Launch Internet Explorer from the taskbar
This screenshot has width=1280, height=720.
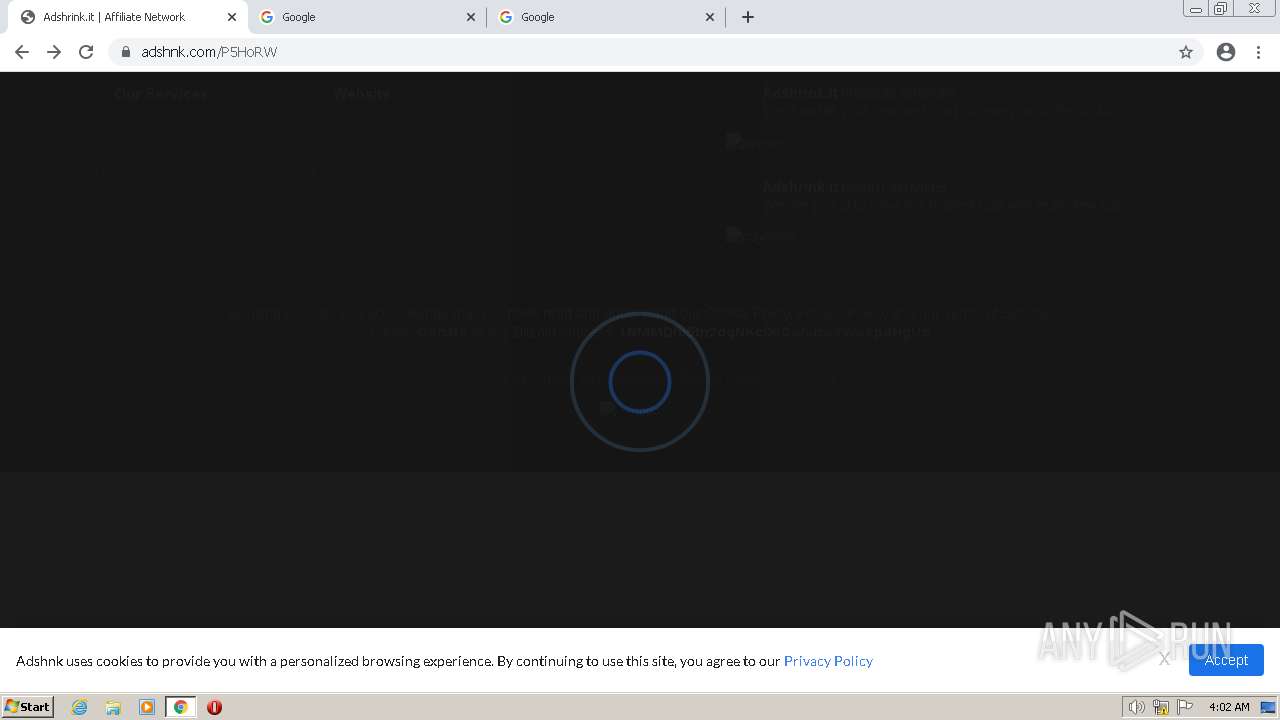pos(80,707)
